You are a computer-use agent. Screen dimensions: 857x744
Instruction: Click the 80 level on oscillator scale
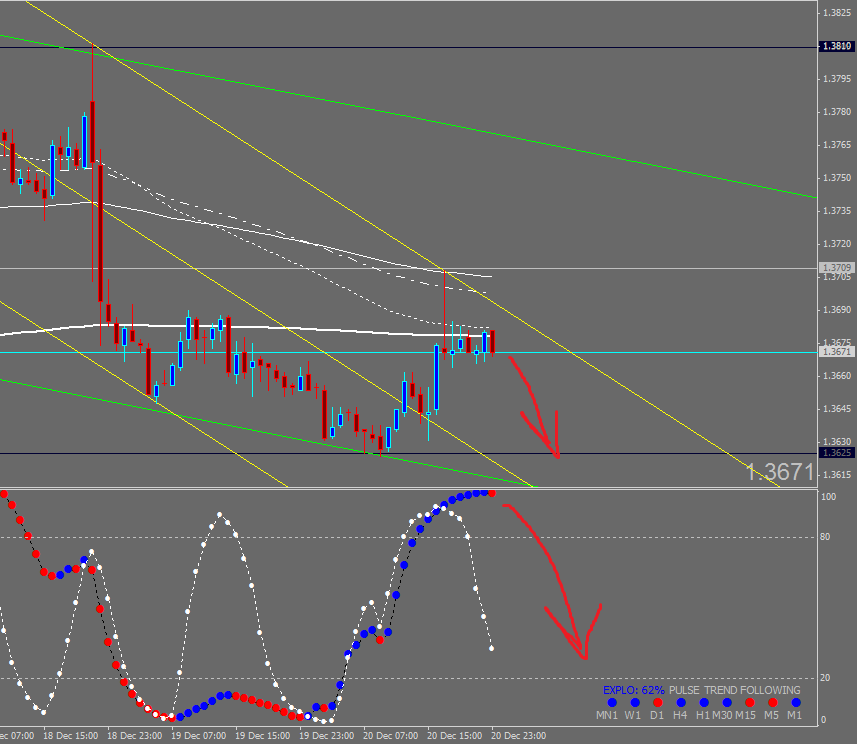click(825, 537)
